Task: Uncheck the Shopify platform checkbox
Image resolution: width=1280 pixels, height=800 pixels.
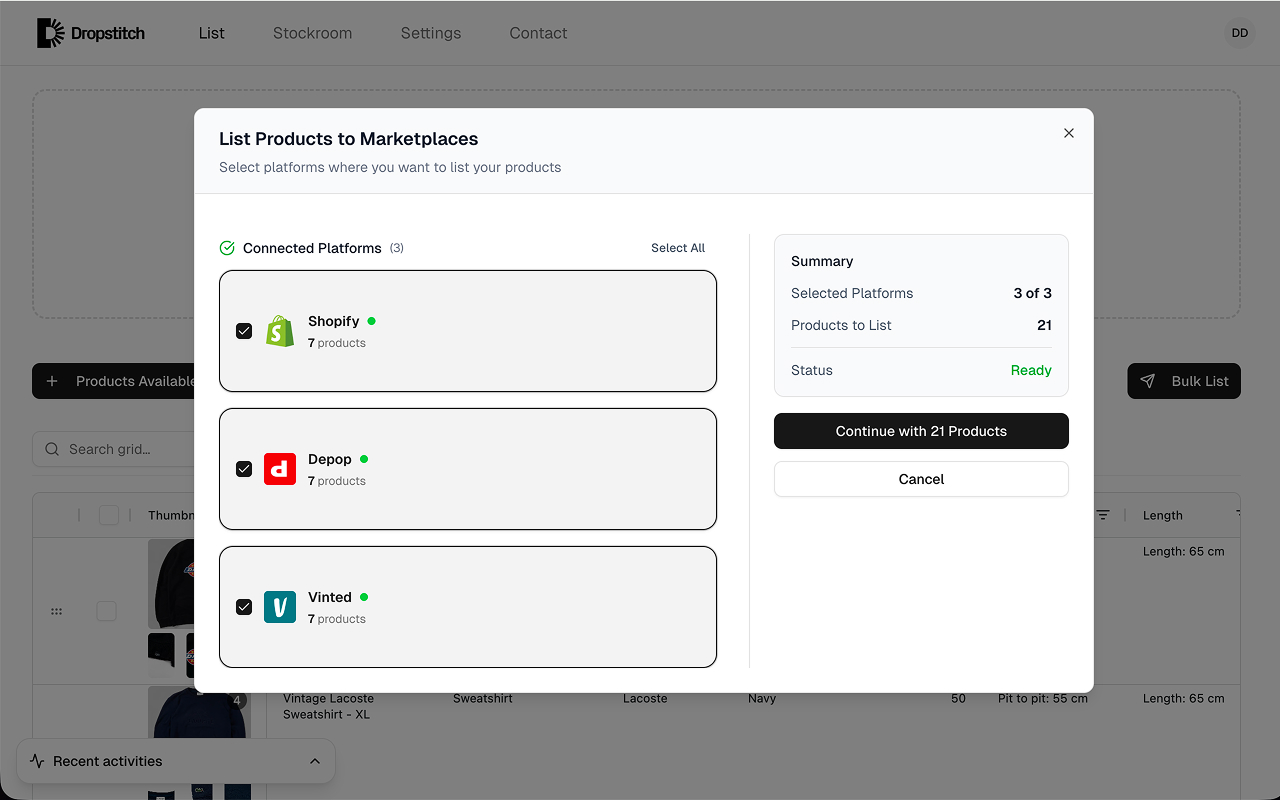Action: [x=244, y=331]
